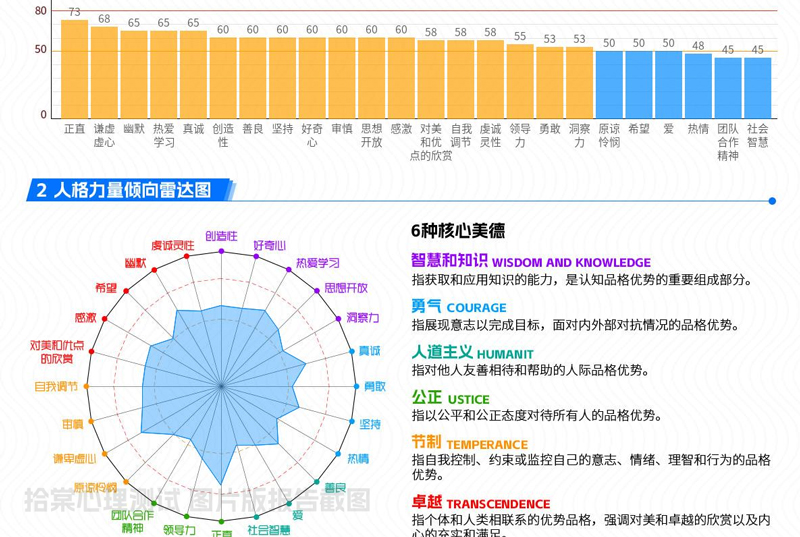Select the 创造性 label on the radar chart
The height and width of the screenshot is (537, 800).
[x=221, y=236]
